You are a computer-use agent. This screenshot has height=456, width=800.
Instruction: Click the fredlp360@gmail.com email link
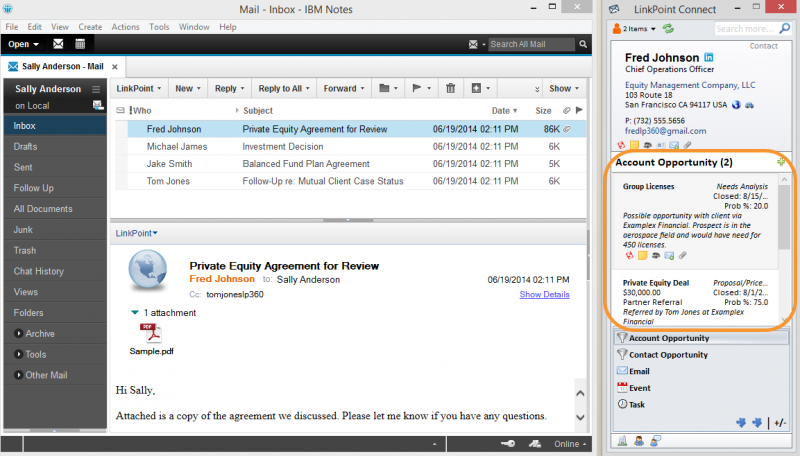click(665, 131)
